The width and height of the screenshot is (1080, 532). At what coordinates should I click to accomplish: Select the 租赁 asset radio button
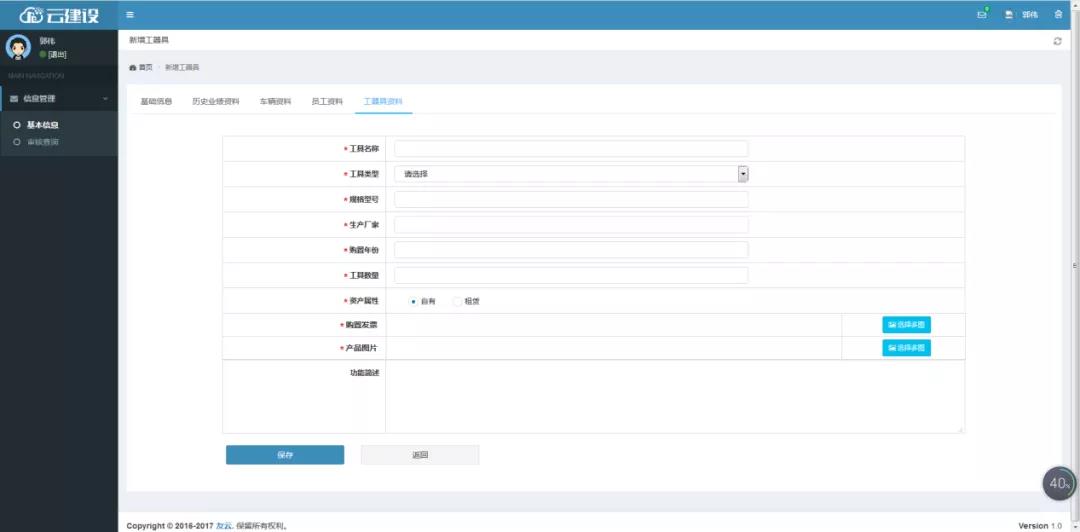pos(458,301)
